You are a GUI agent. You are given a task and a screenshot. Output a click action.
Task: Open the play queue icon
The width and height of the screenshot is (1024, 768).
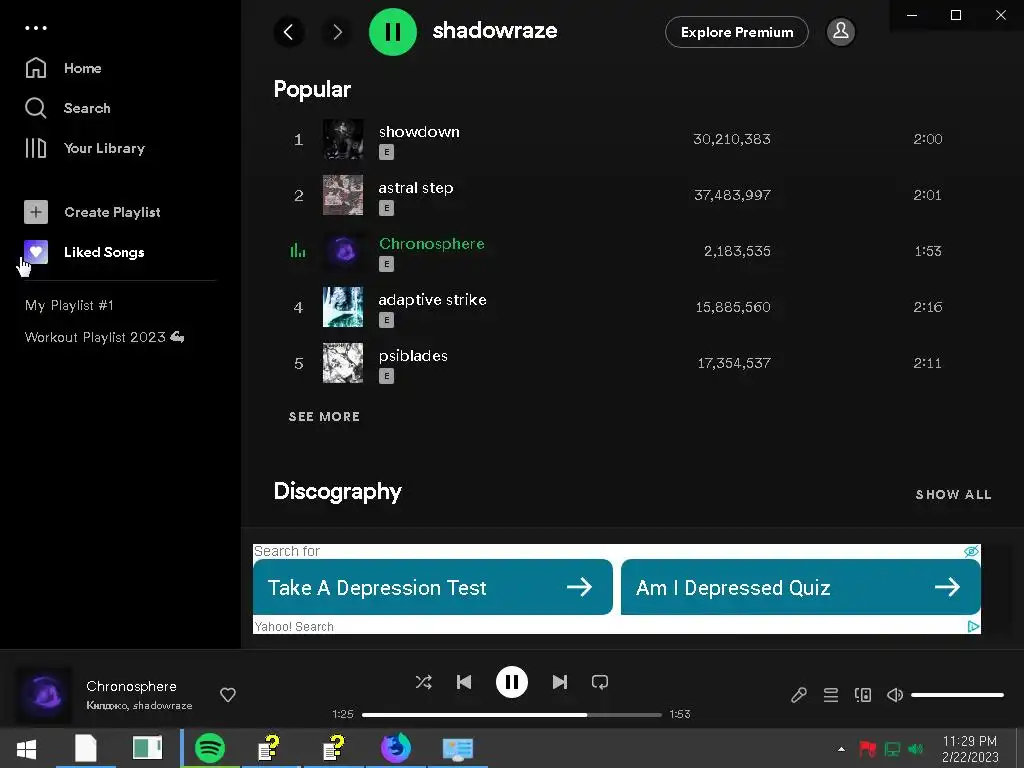[831, 695]
